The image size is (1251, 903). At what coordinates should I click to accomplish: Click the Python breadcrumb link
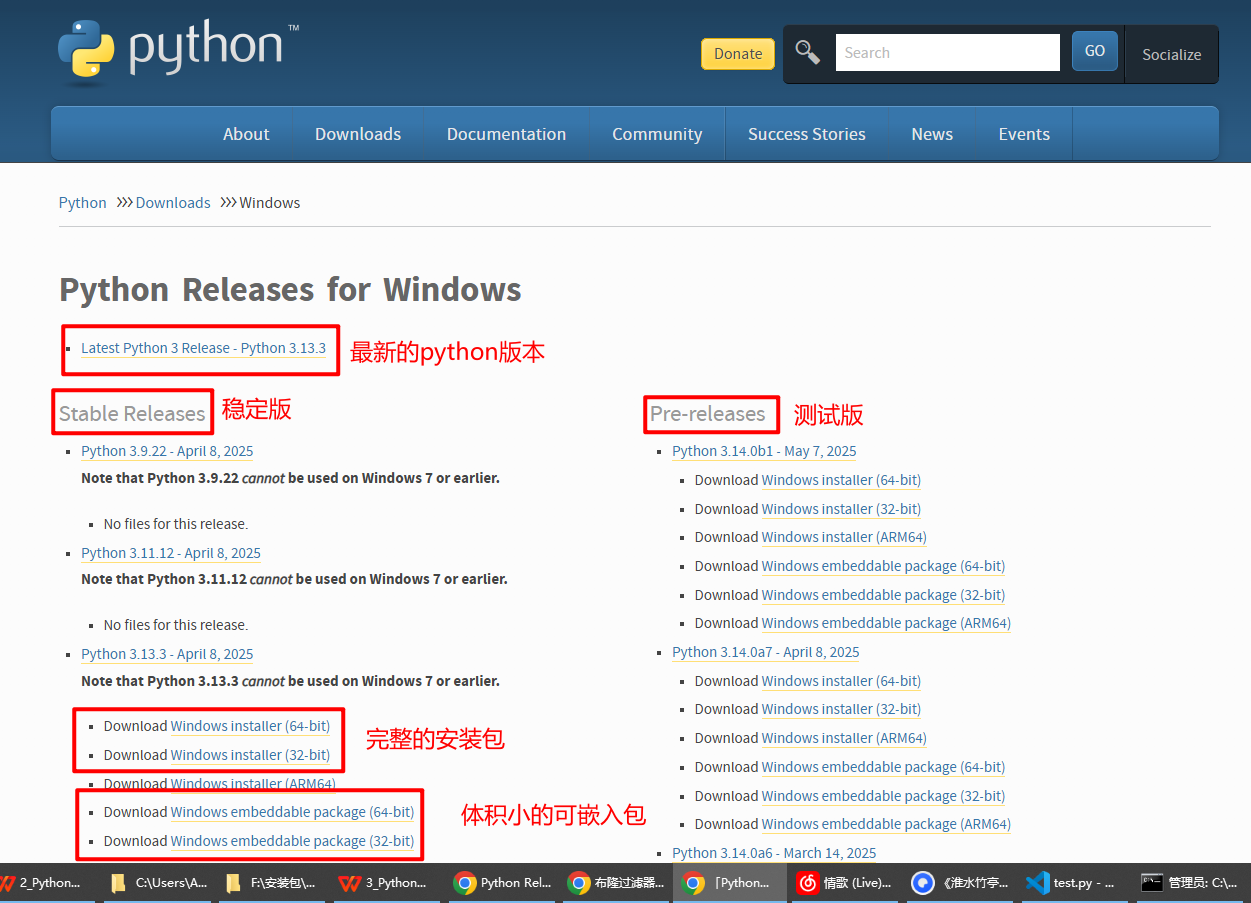tap(82, 203)
